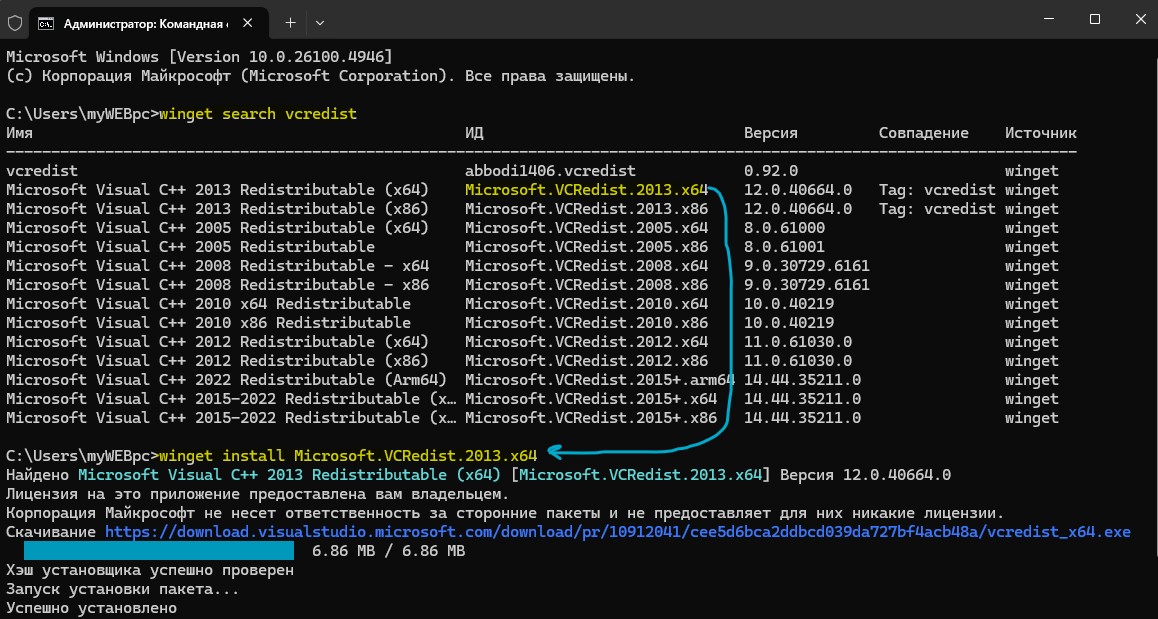Maximize the terminal window
The image size is (1158, 619).
coord(1094,20)
